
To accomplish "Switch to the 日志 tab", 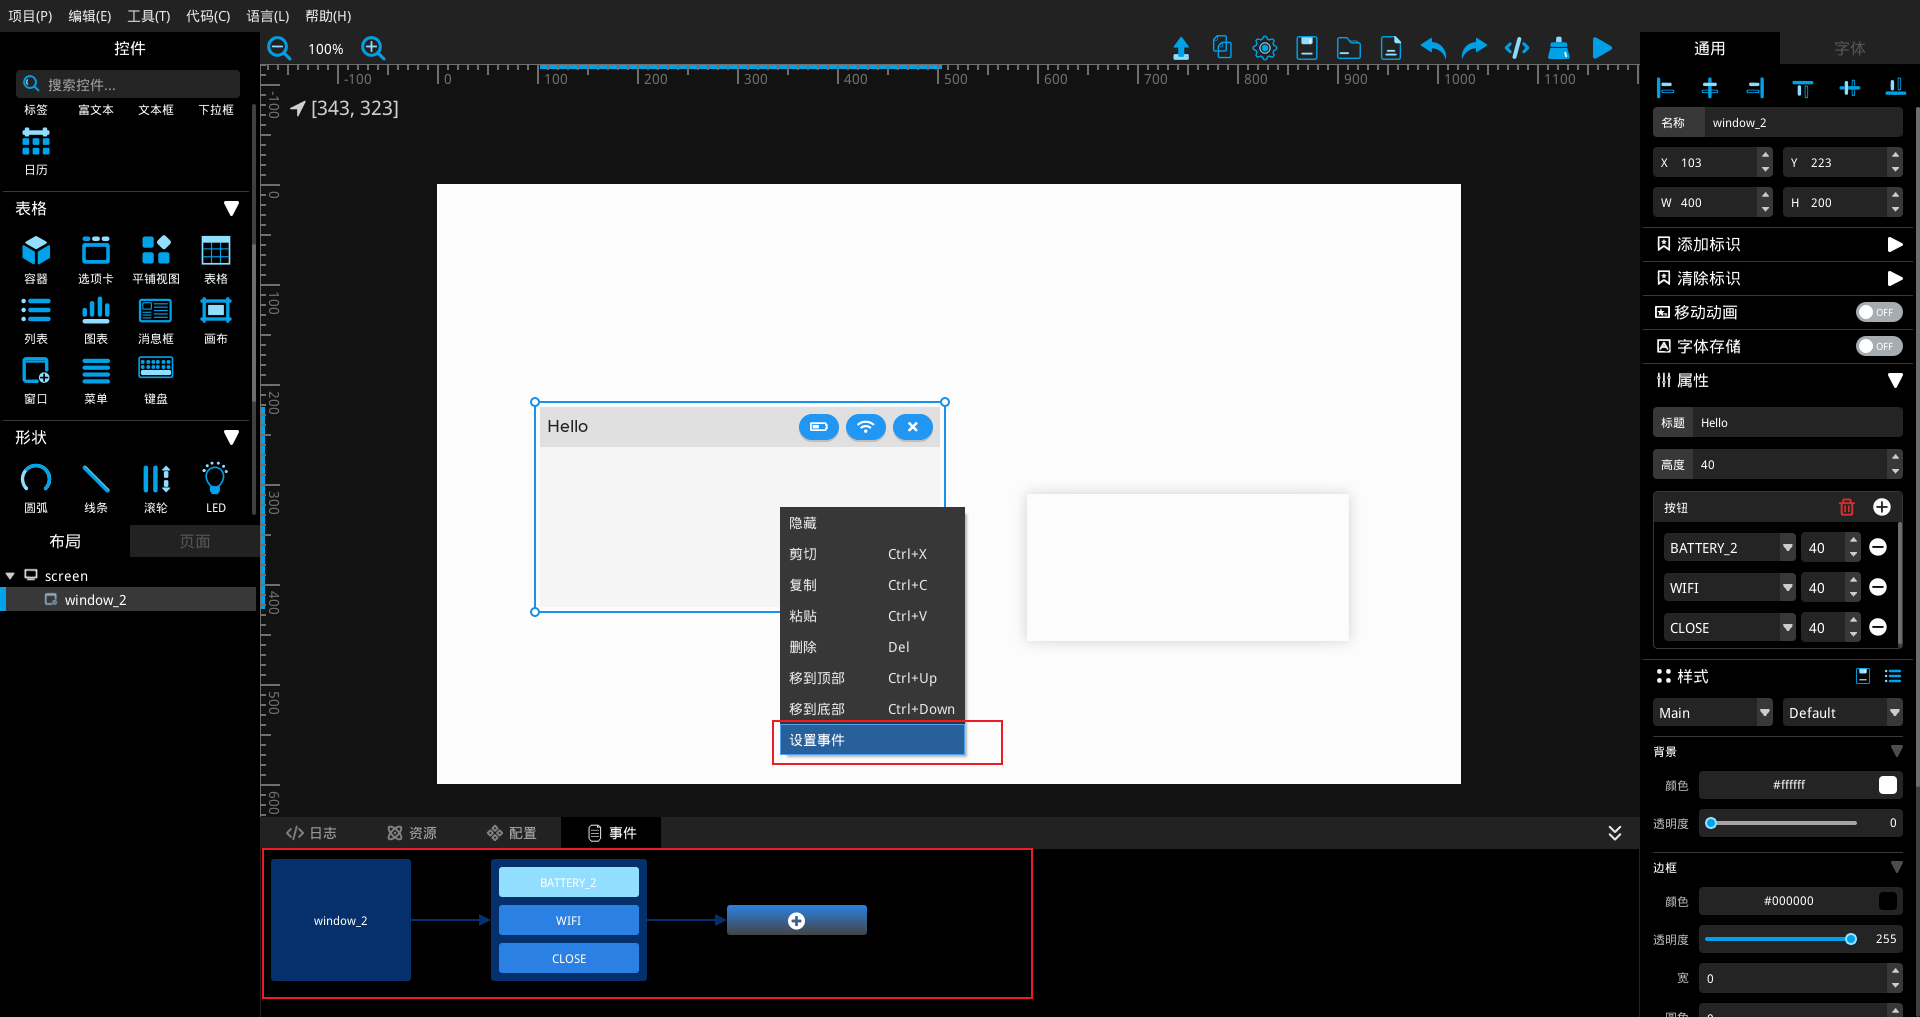I will click(311, 833).
